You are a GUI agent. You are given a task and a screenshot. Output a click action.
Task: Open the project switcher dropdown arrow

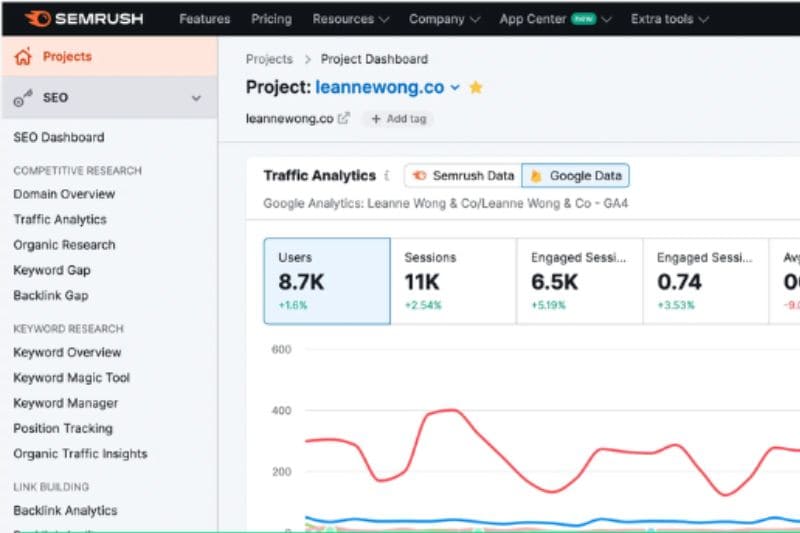pyautogui.click(x=455, y=88)
